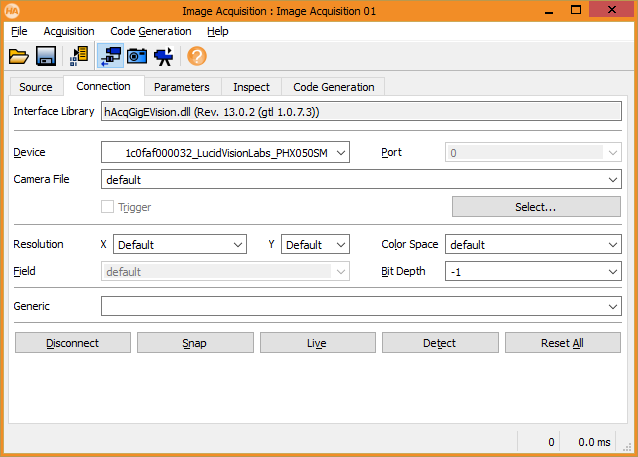Click the Disconnect button
Image resolution: width=638 pixels, height=457 pixels.
(73, 343)
